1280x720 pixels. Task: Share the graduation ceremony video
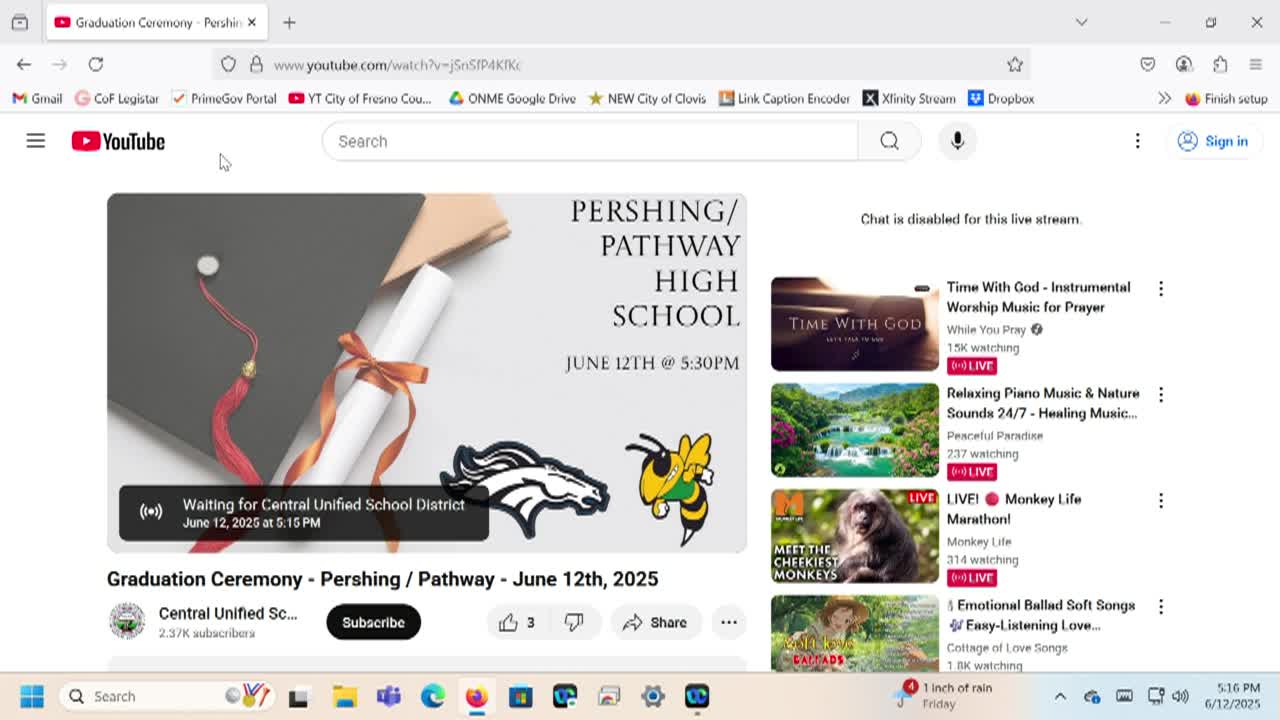655,622
